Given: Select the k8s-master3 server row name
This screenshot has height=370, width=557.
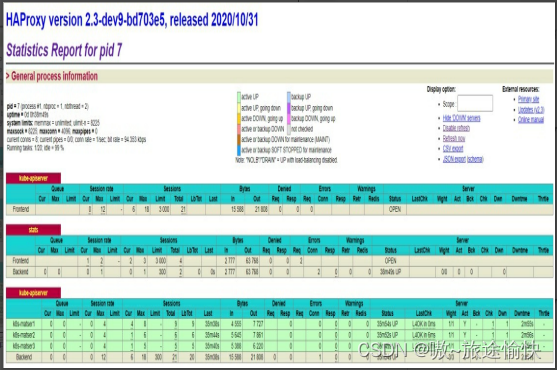Looking at the screenshot, I should point(24,346).
